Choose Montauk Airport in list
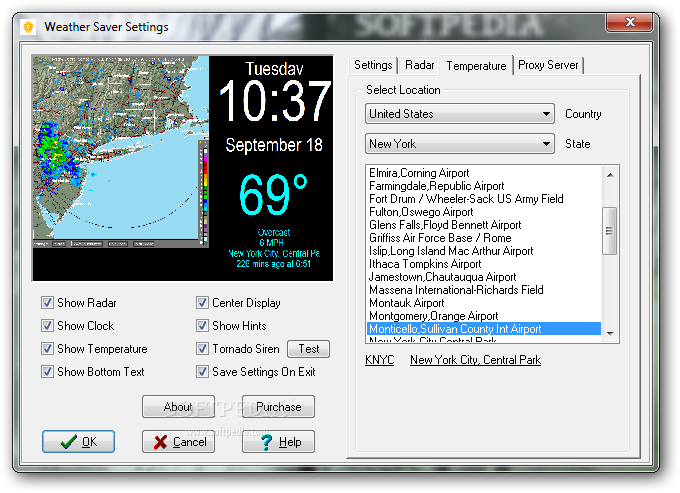The width and height of the screenshot is (680, 493). pos(484,303)
